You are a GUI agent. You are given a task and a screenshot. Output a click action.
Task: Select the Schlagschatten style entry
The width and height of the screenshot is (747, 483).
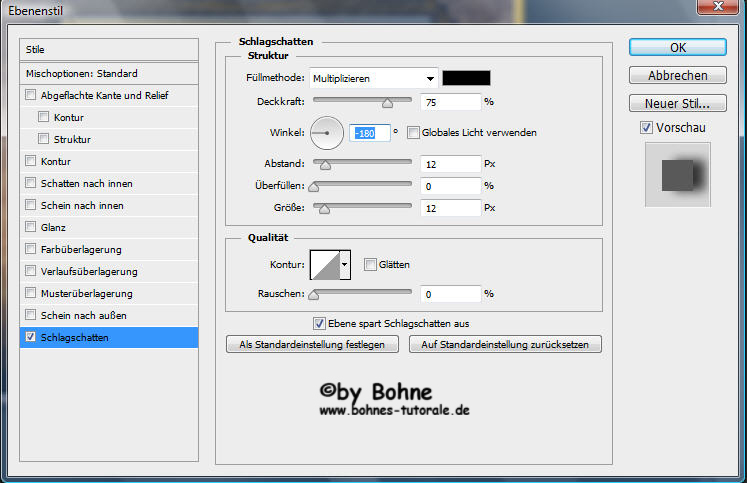click(76, 338)
